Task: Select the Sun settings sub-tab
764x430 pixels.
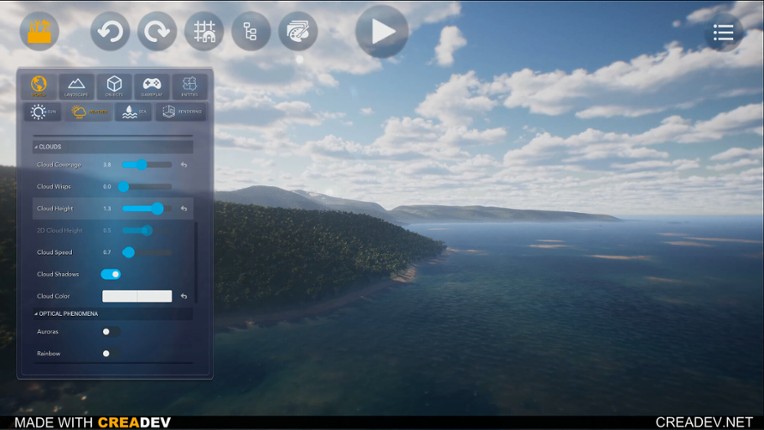Action: pyautogui.click(x=42, y=112)
